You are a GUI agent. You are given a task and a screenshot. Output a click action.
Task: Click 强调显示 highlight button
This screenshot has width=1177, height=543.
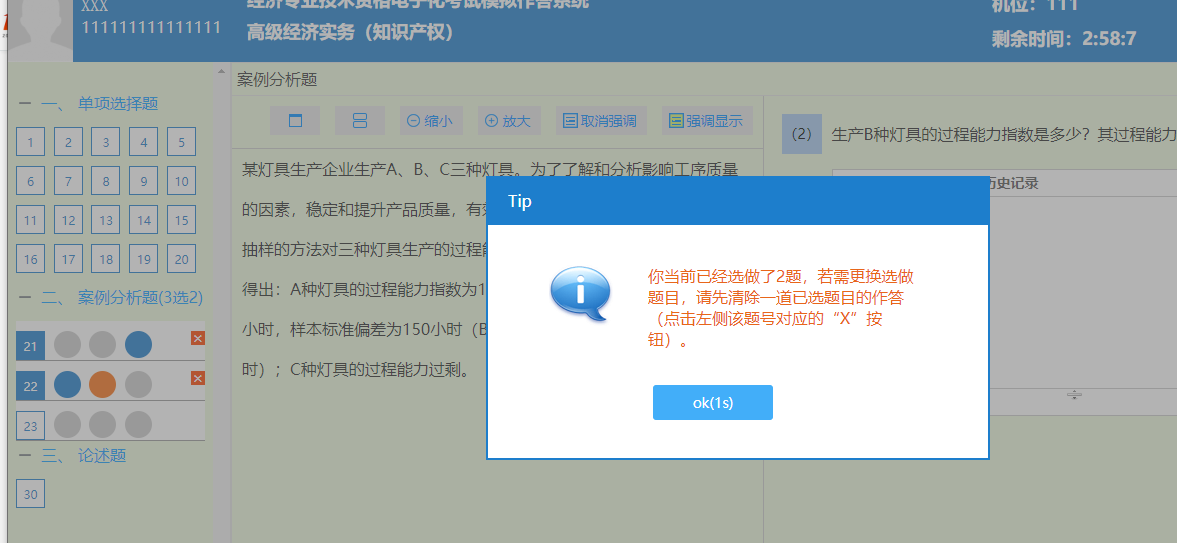click(x=707, y=120)
